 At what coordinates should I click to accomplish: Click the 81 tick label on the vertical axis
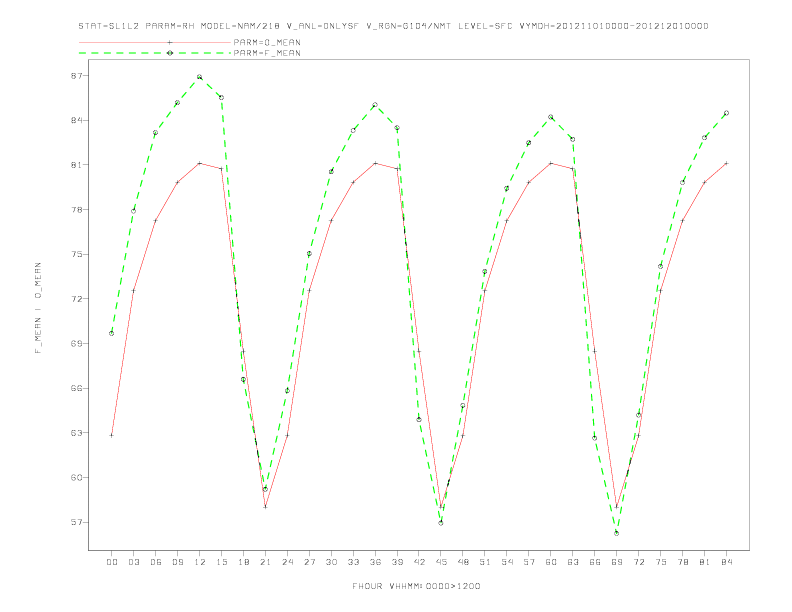[x=76, y=165]
